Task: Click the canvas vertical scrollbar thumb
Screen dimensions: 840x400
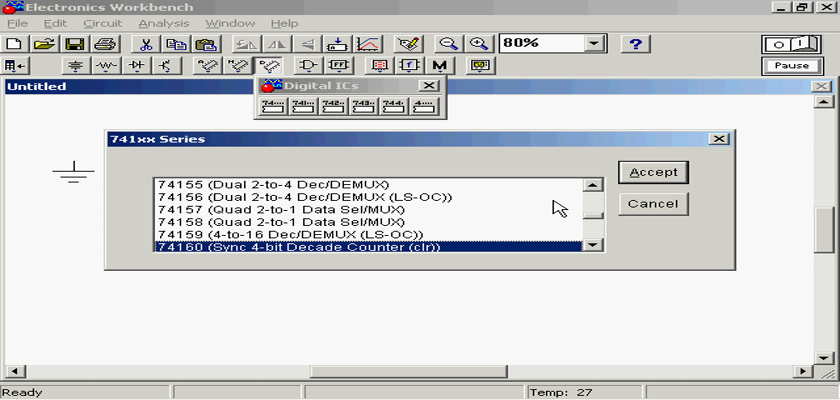Action: (x=823, y=229)
